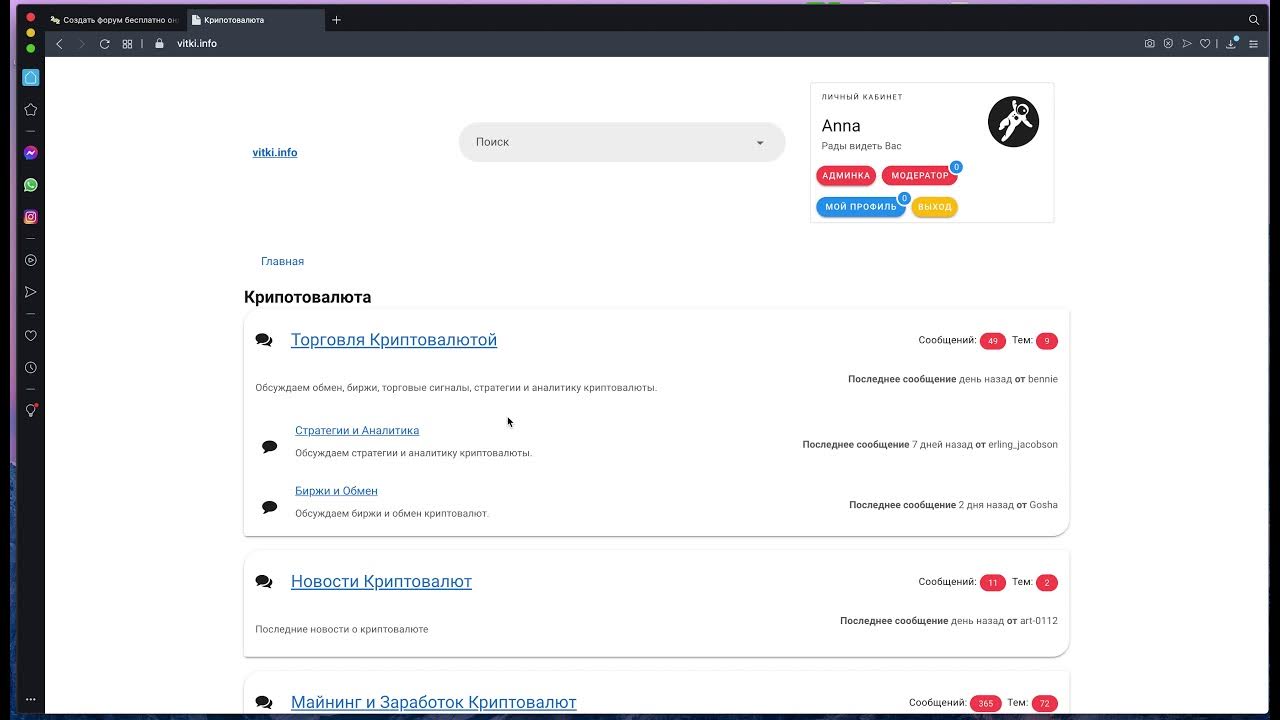Click the 365 messages badge
1280x720 pixels.
(x=986, y=704)
